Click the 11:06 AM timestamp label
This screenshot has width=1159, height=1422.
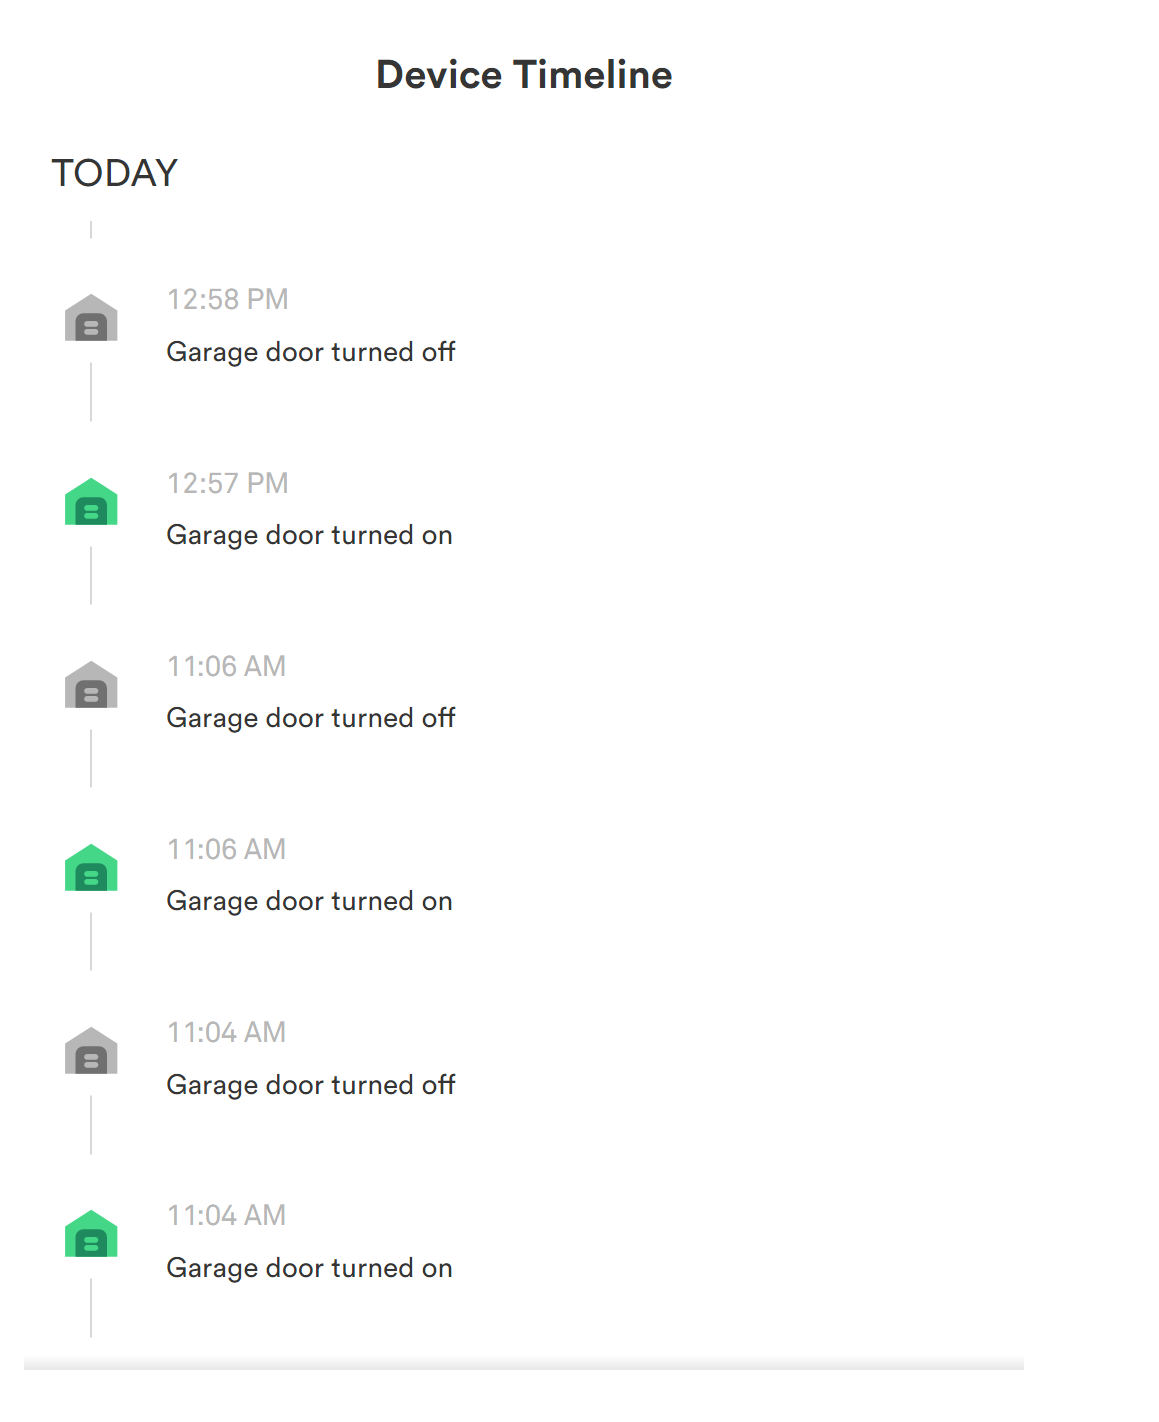pyautogui.click(x=227, y=665)
